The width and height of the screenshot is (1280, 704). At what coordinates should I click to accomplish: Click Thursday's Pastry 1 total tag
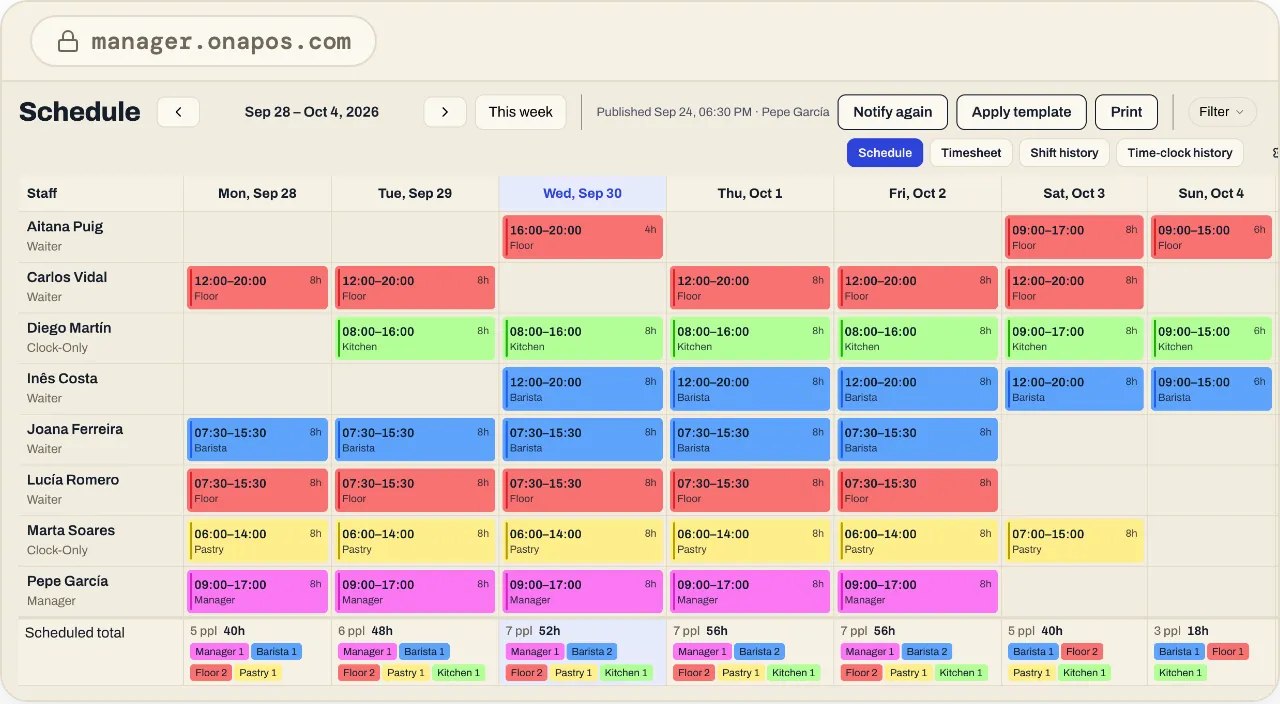coord(740,673)
